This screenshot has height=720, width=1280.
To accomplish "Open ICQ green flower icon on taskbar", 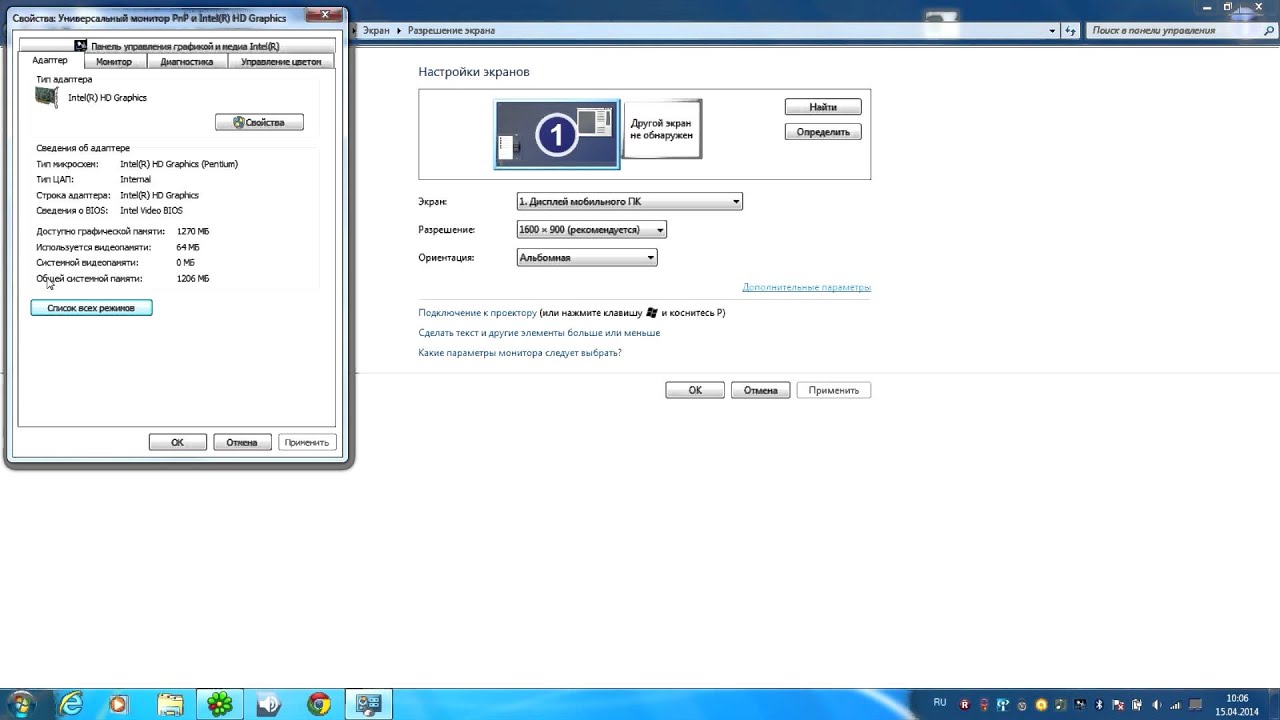I will point(219,704).
